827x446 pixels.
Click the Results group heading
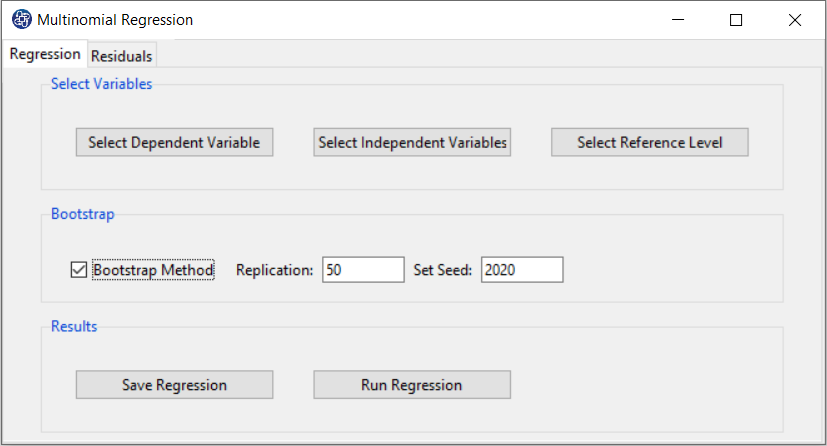point(74,327)
